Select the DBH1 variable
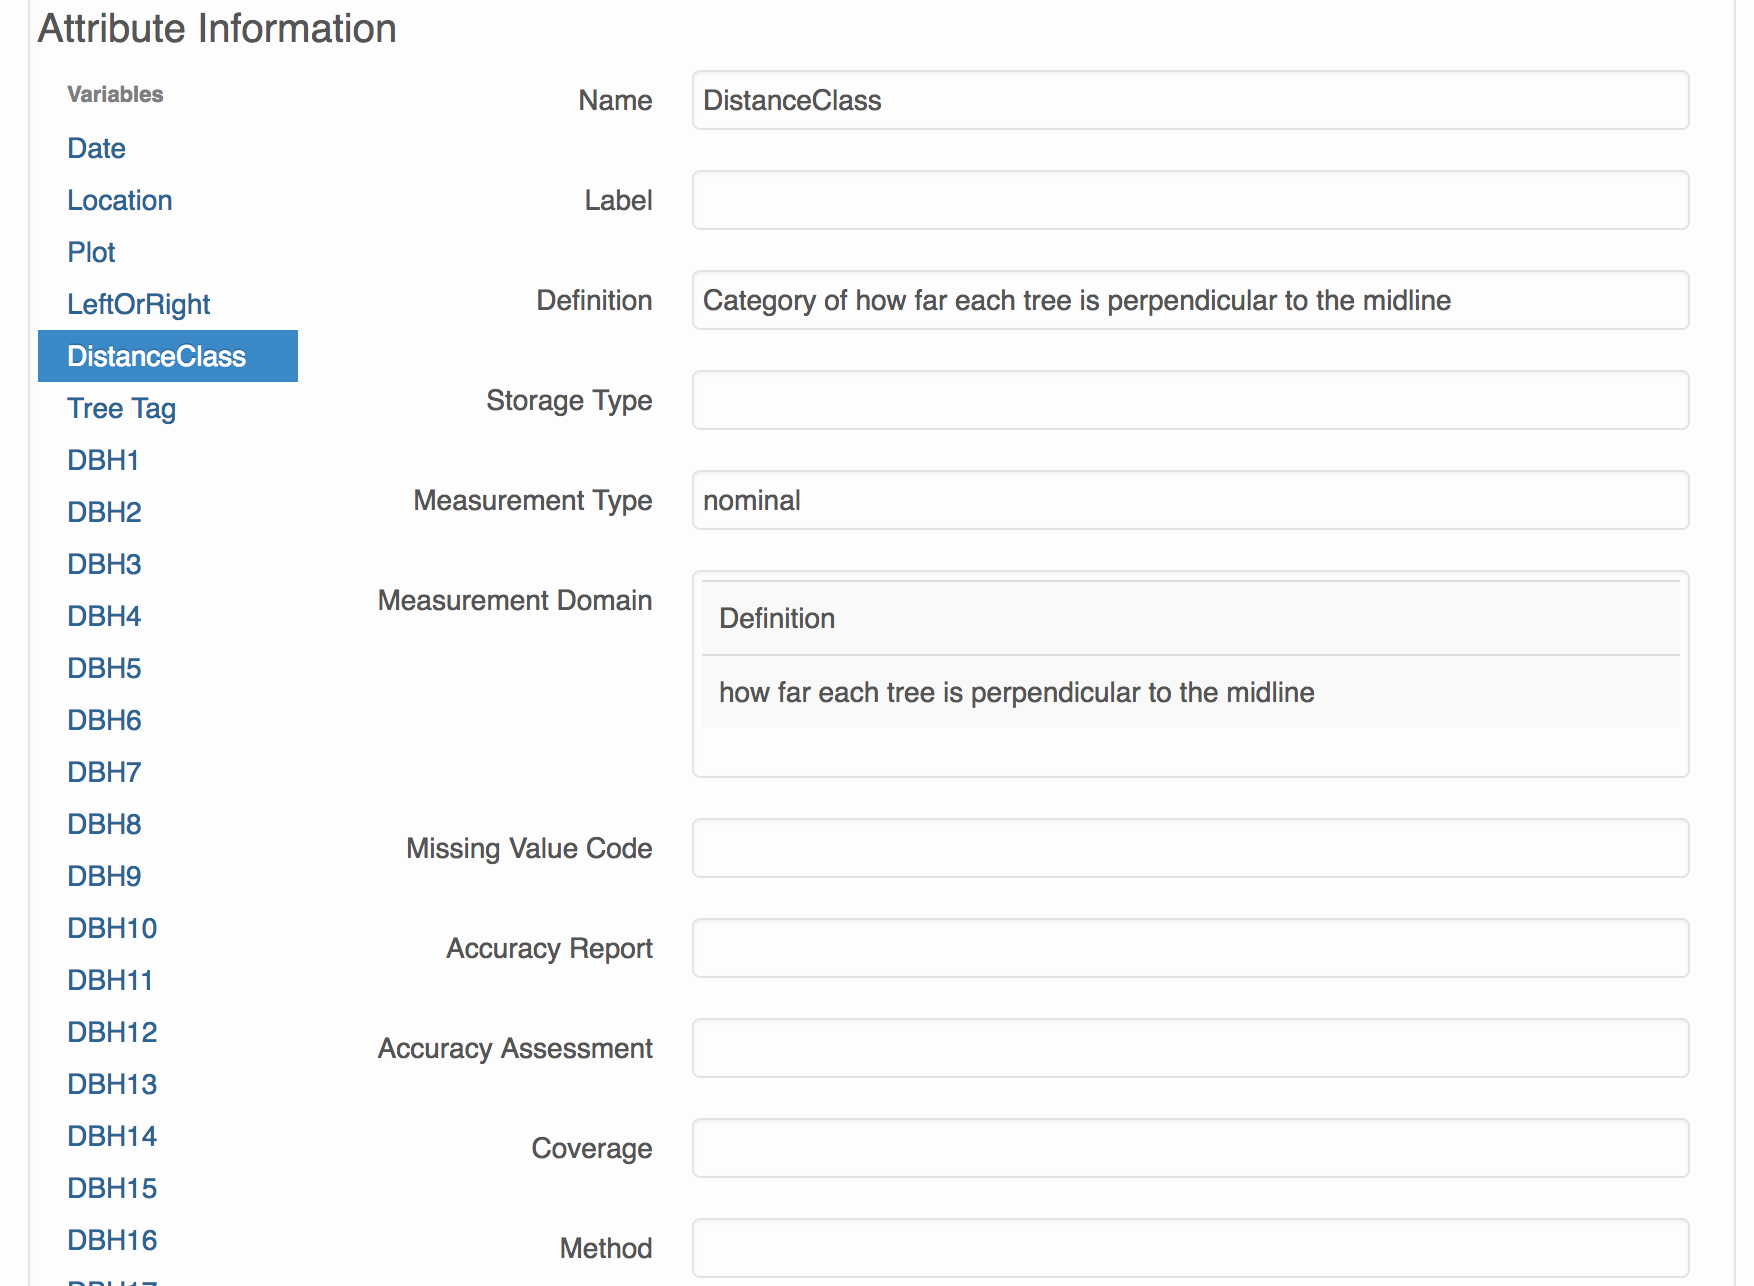 [103, 460]
